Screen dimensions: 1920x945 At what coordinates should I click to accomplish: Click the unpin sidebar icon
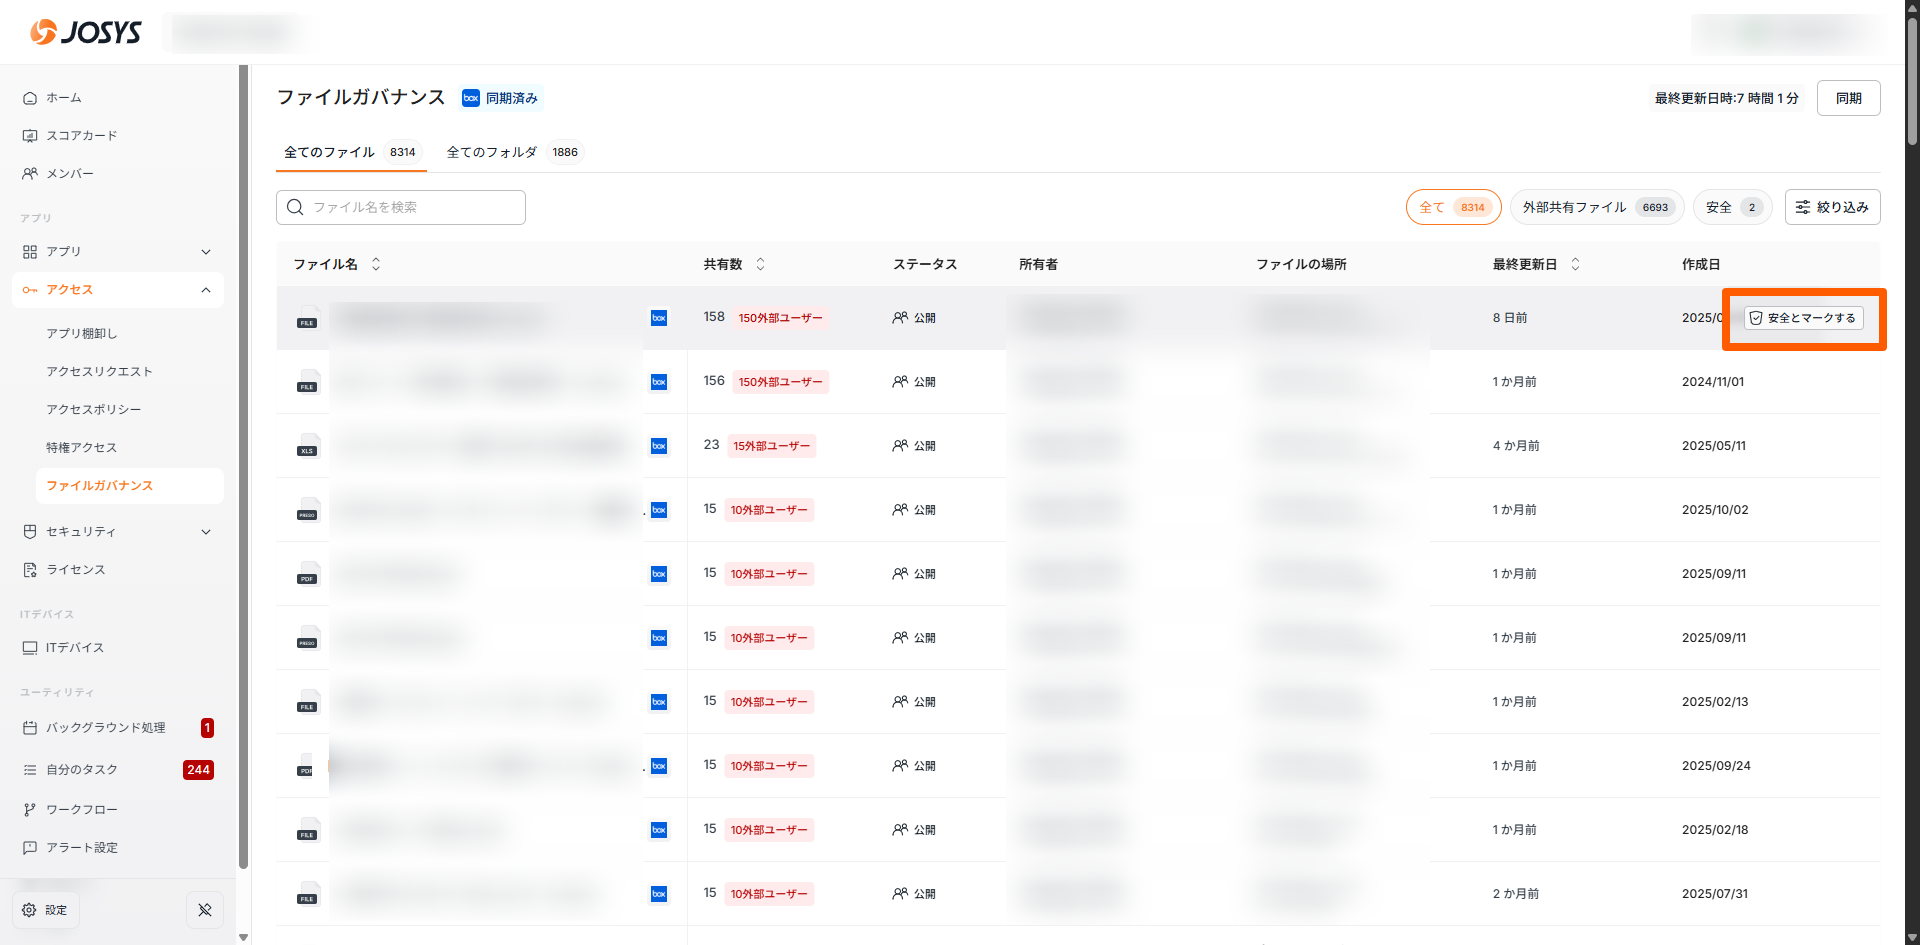[x=205, y=910]
